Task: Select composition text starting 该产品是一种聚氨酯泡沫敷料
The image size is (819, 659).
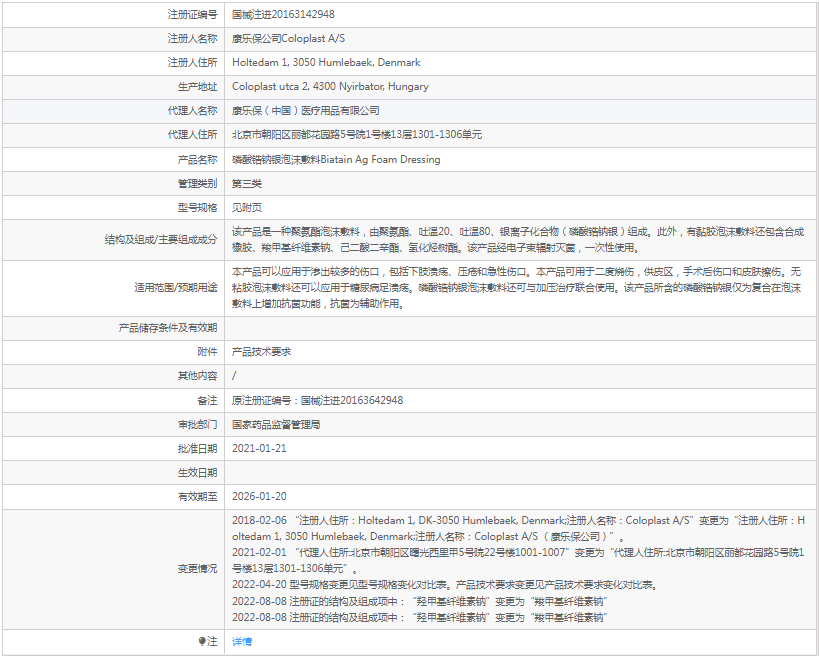Action: (x=518, y=240)
